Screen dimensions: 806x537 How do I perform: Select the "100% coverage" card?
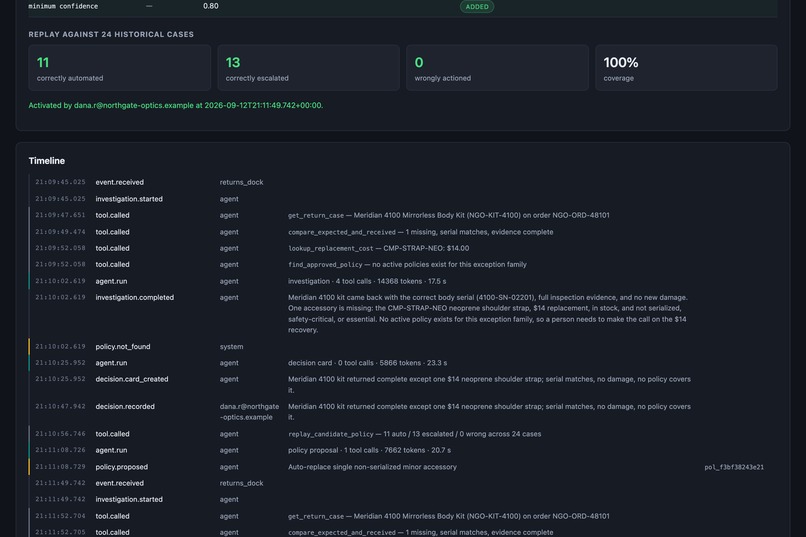pyautogui.click(x=686, y=68)
